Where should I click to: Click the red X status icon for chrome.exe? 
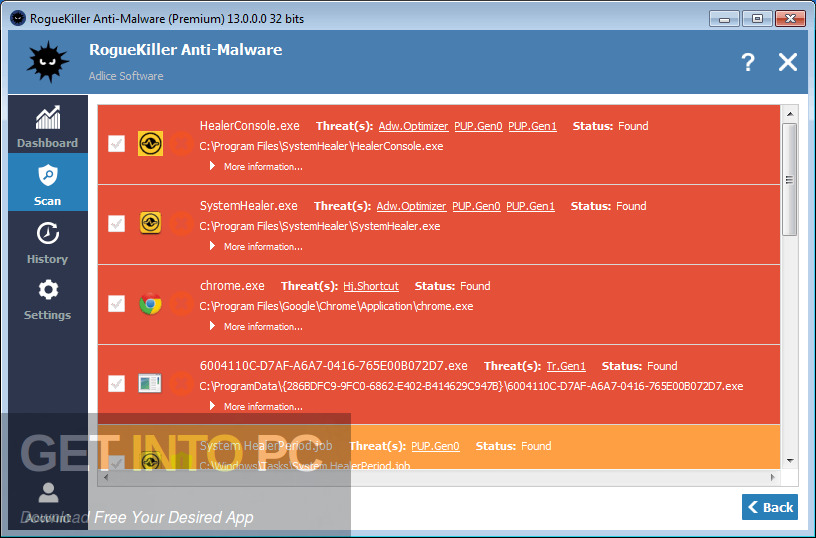182,303
